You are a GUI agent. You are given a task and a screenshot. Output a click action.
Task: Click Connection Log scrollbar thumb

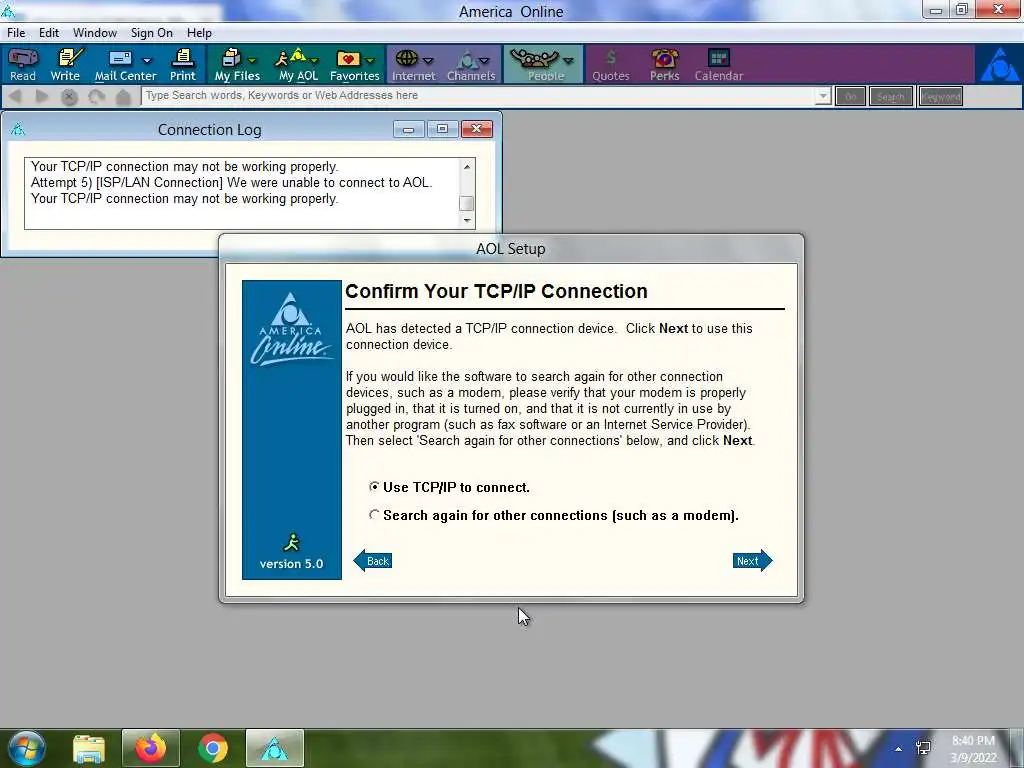[x=466, y=202]
